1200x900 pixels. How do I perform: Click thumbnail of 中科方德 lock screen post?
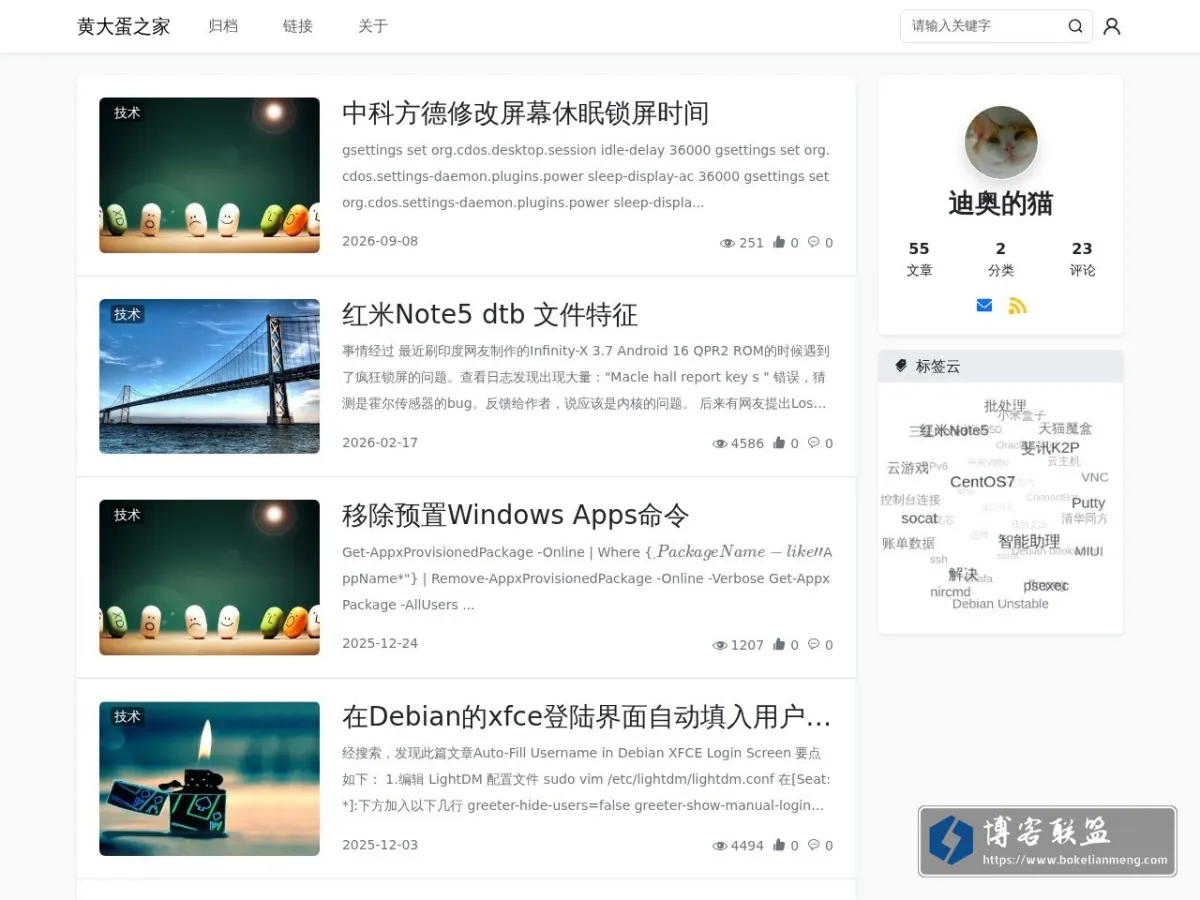[x=209, y=175]
